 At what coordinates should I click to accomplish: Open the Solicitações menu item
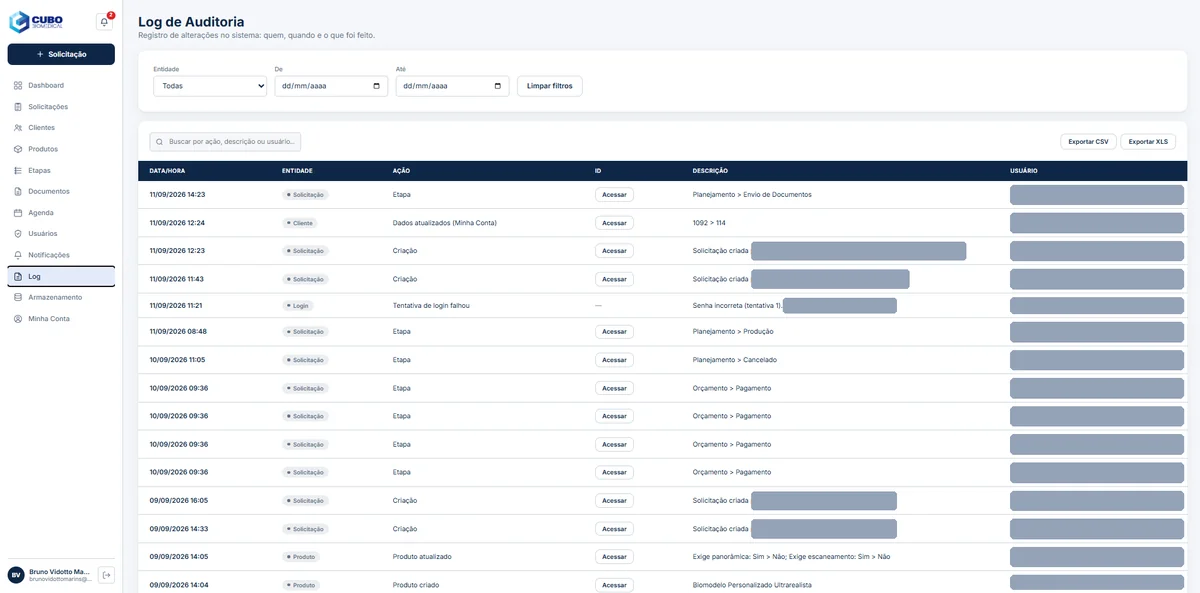tap(61, 107)
